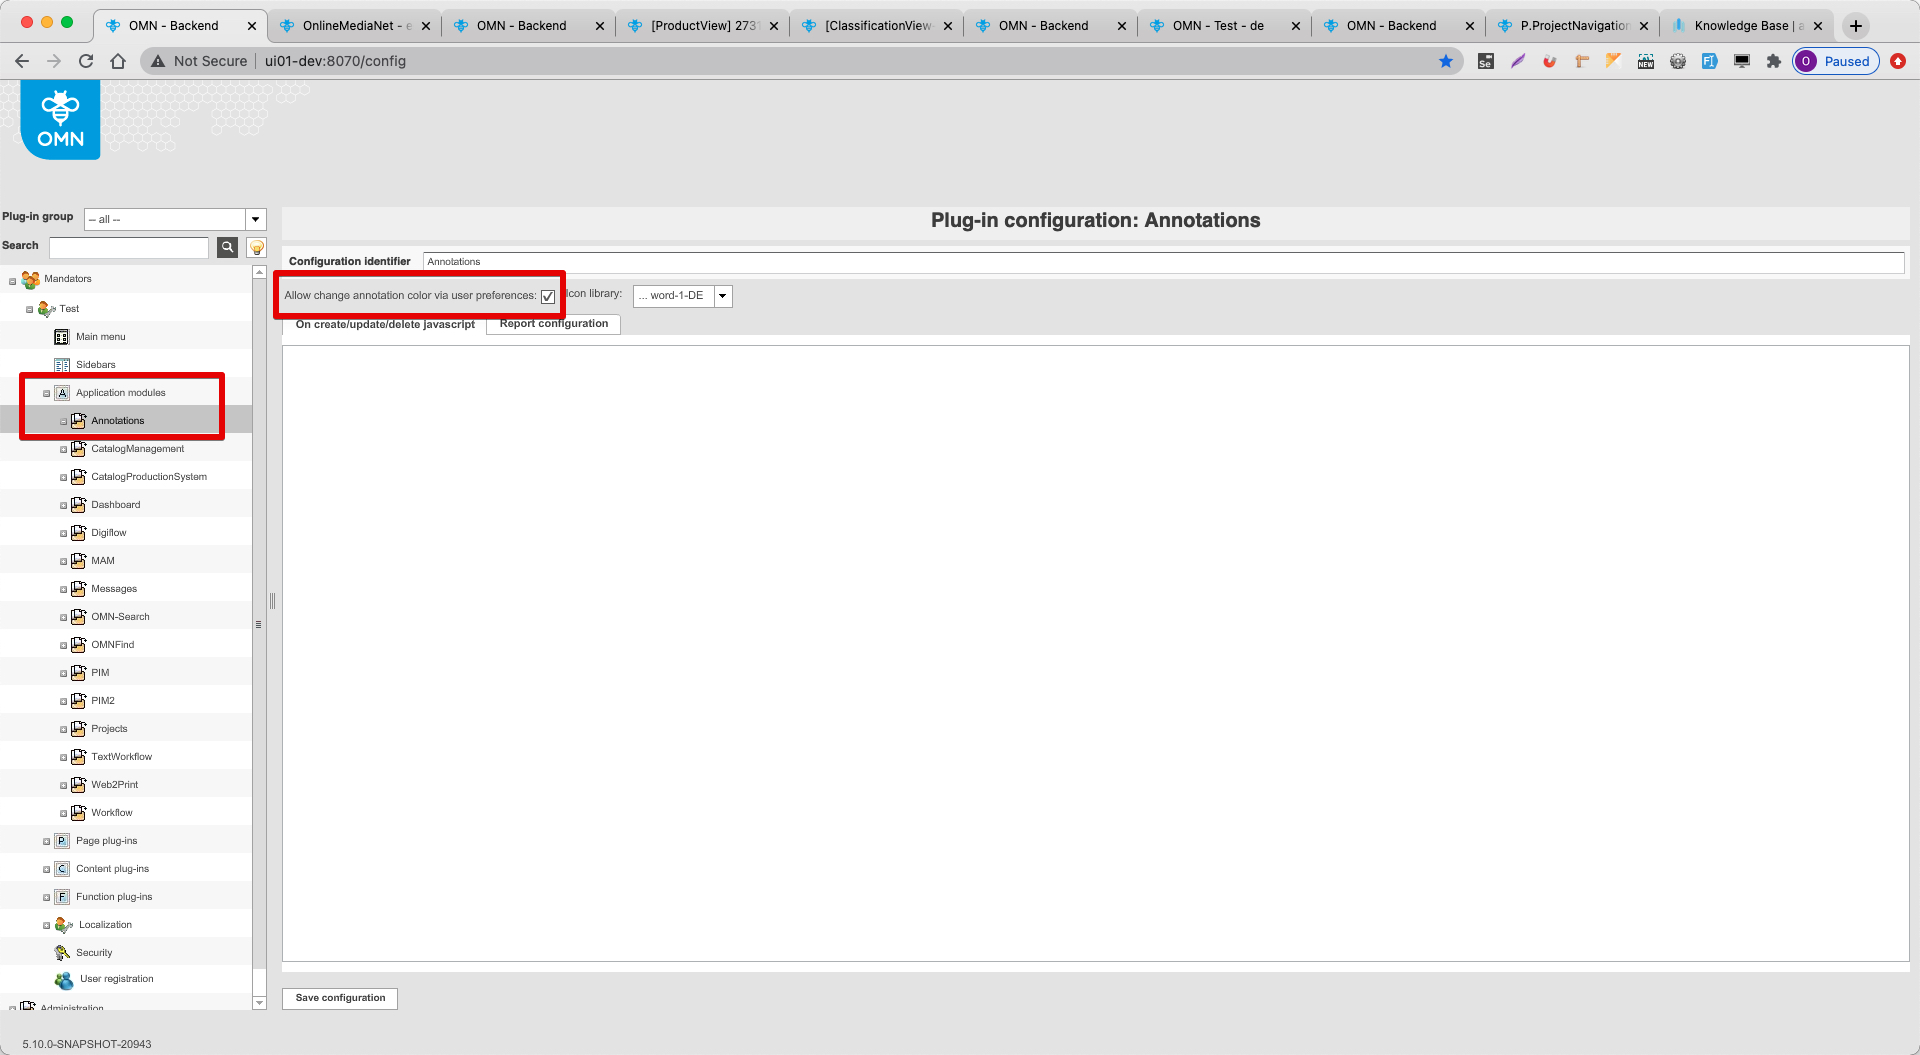Click the Security shield icon

(63, 952)
